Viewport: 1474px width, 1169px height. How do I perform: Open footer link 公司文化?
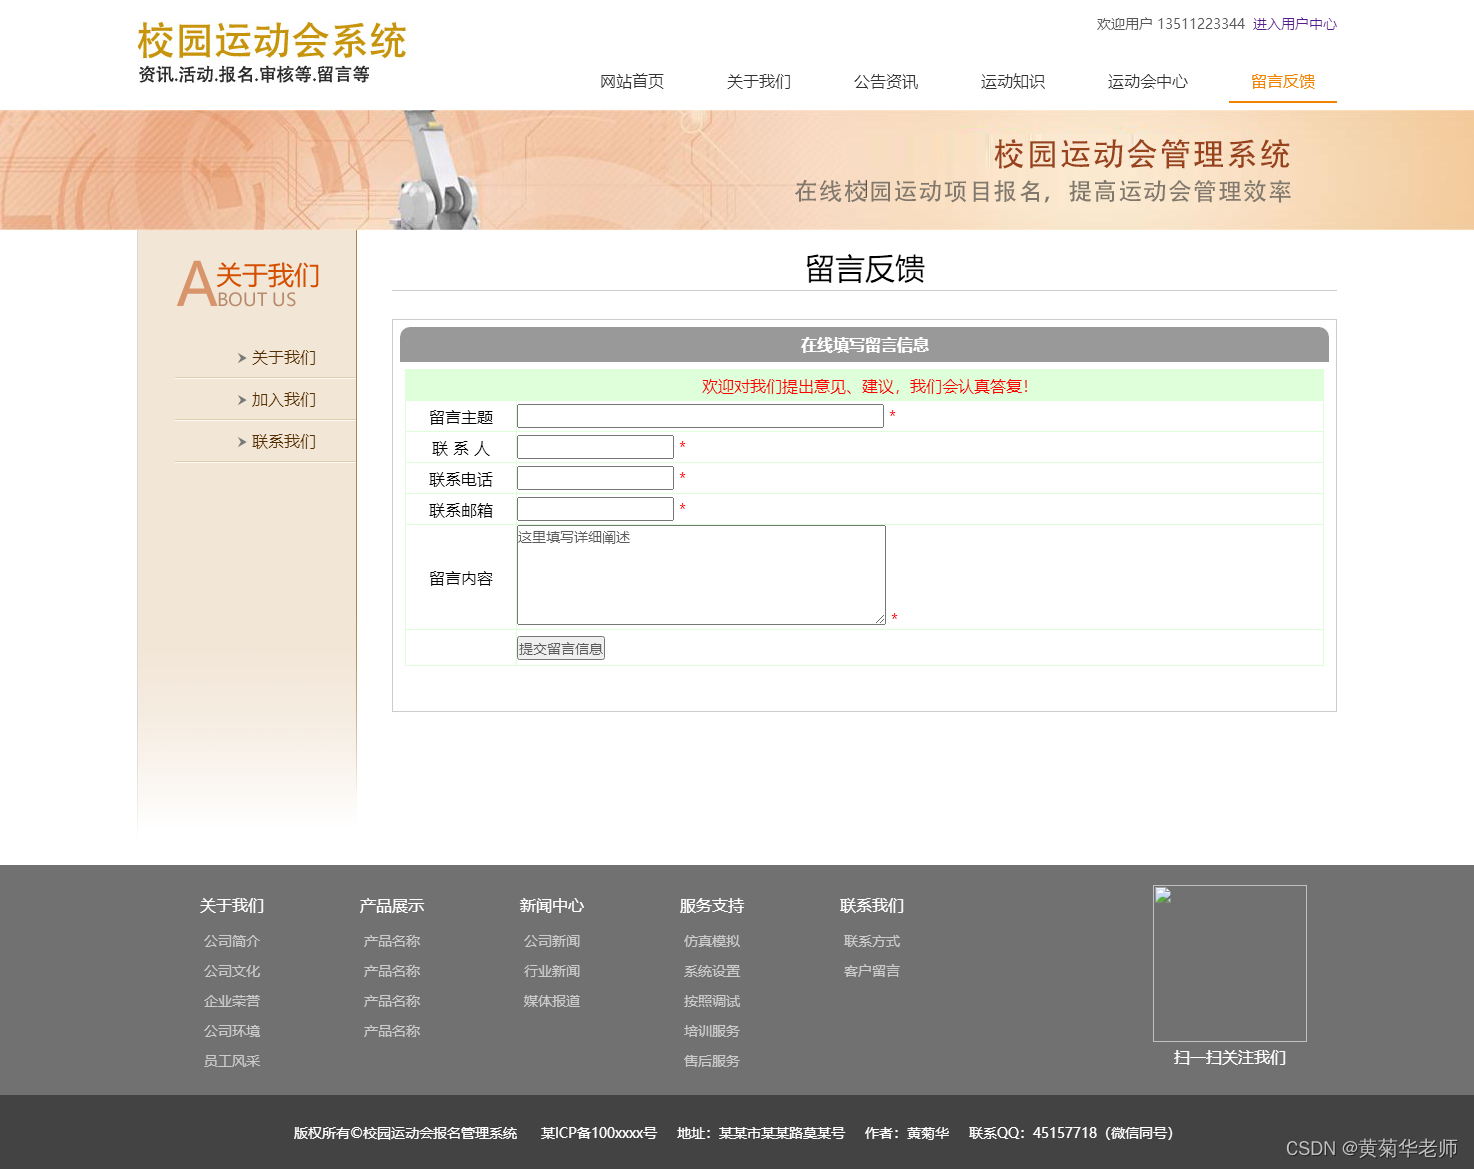(232, 971)
